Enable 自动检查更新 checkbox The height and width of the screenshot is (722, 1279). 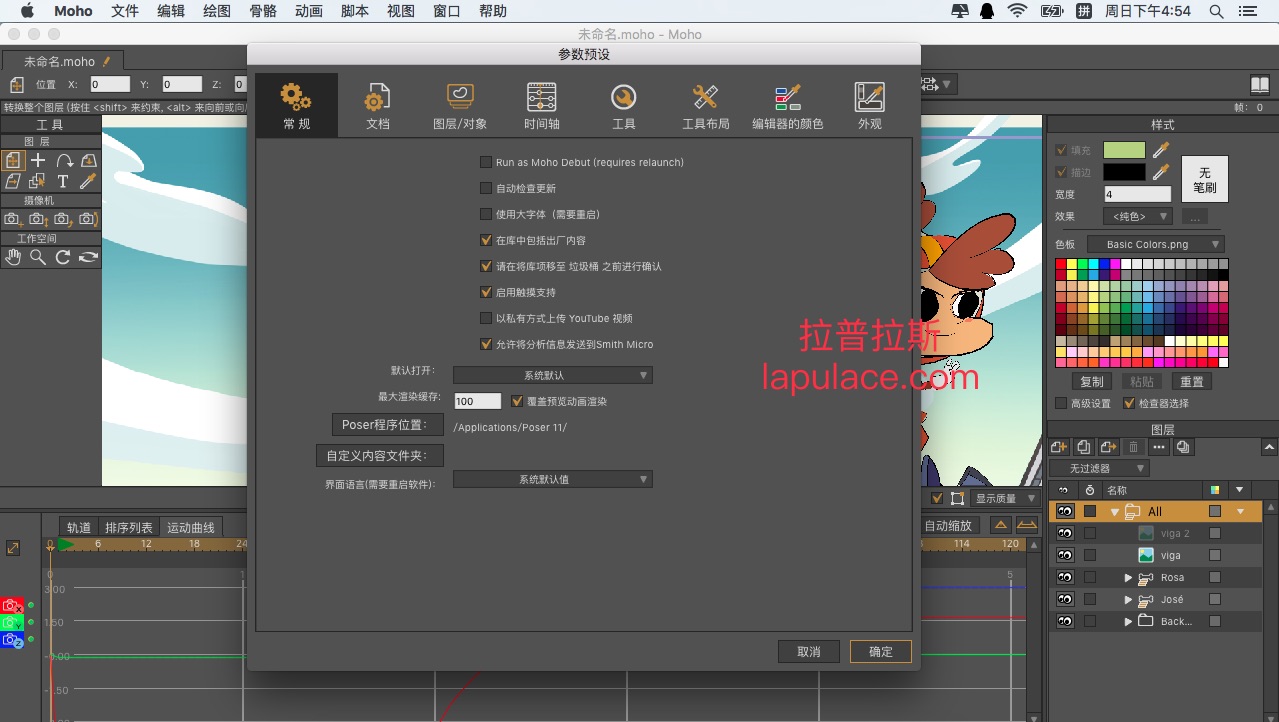pyautogui.click(x=486, y=188)
